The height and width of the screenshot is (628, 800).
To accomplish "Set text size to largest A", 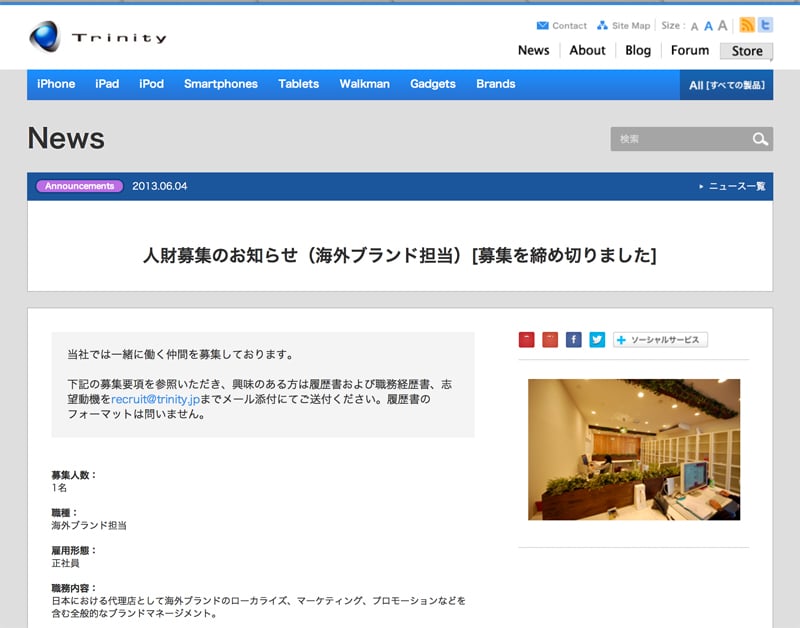I will 722,26.
